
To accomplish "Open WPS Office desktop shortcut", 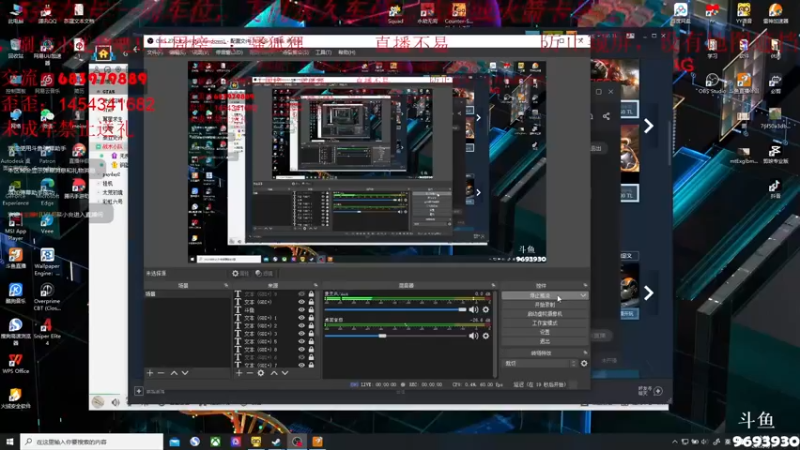I will pos(15,363).
